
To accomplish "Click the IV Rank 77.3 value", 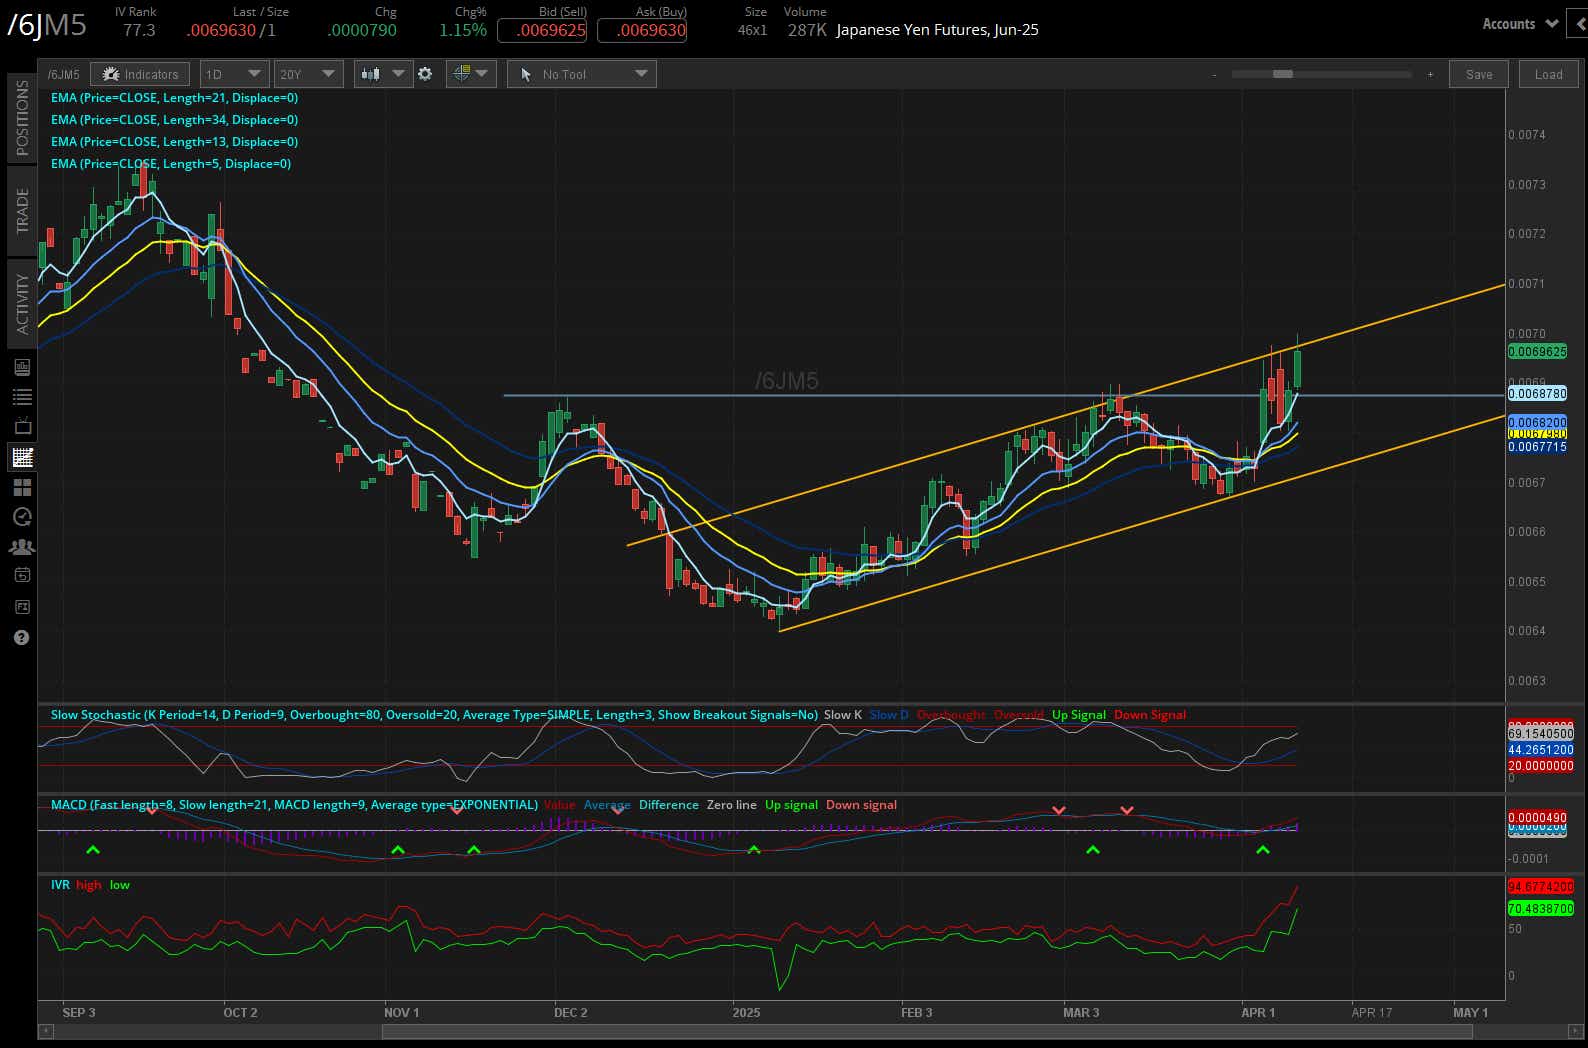I will pyautogui.click(x=139, y=30).
